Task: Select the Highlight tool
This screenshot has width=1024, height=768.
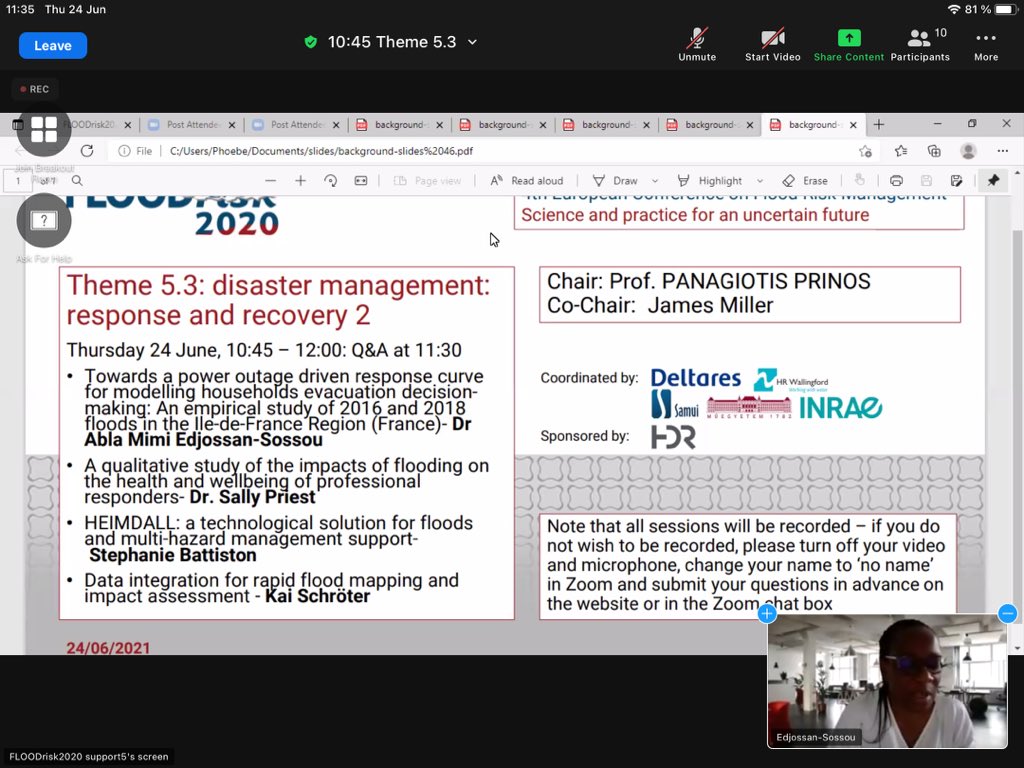Action: point(709,181)
